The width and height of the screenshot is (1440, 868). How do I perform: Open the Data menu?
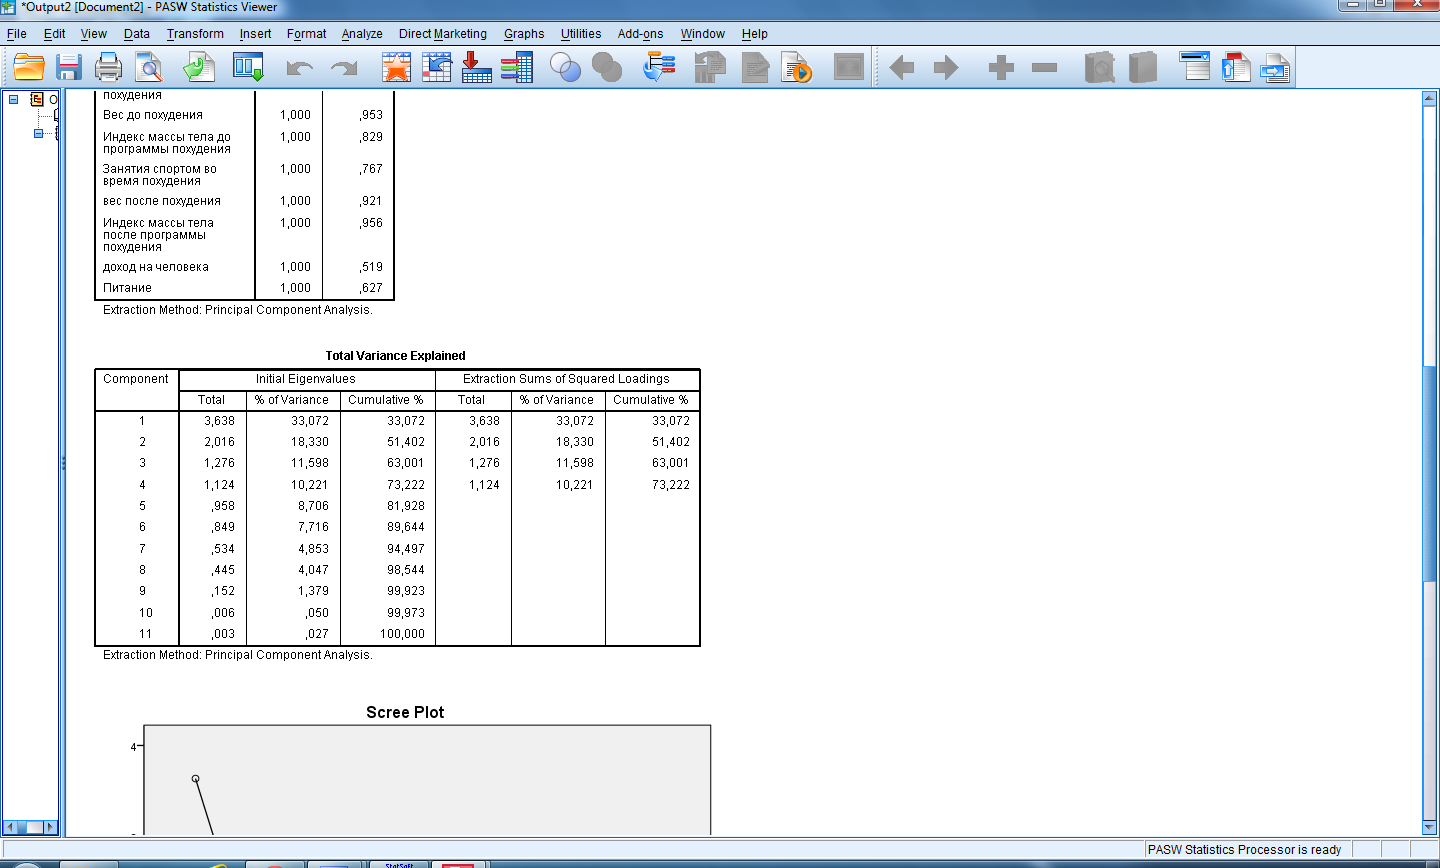tap(137, 34)
